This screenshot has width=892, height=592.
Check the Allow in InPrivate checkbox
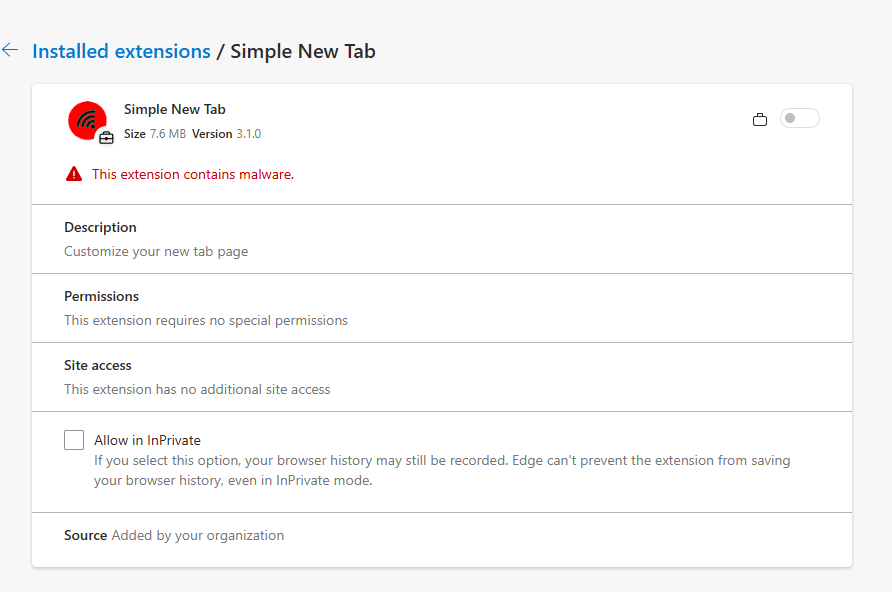click(74, 440)
